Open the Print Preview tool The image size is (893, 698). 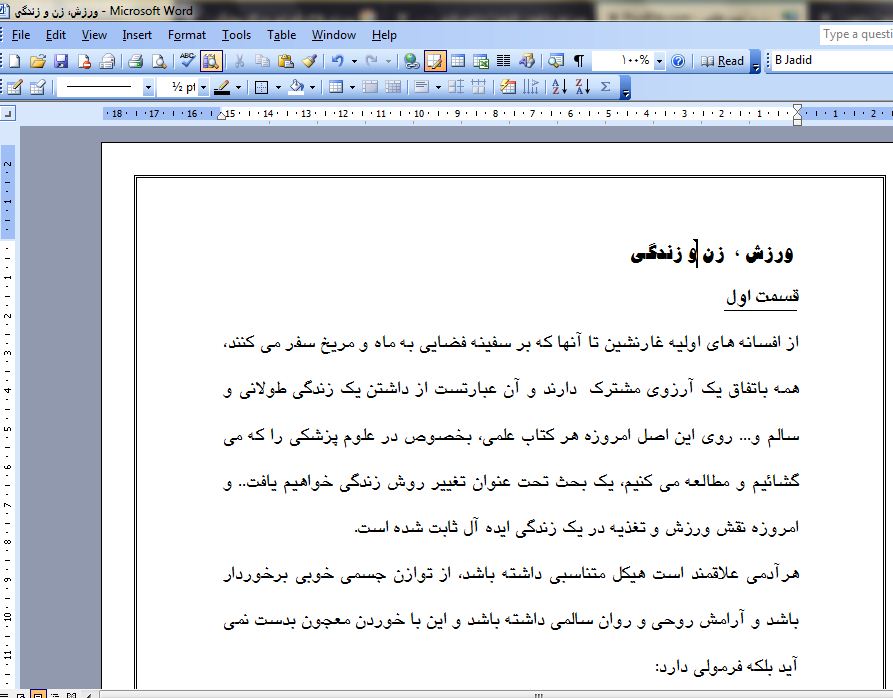coord(158,61)
